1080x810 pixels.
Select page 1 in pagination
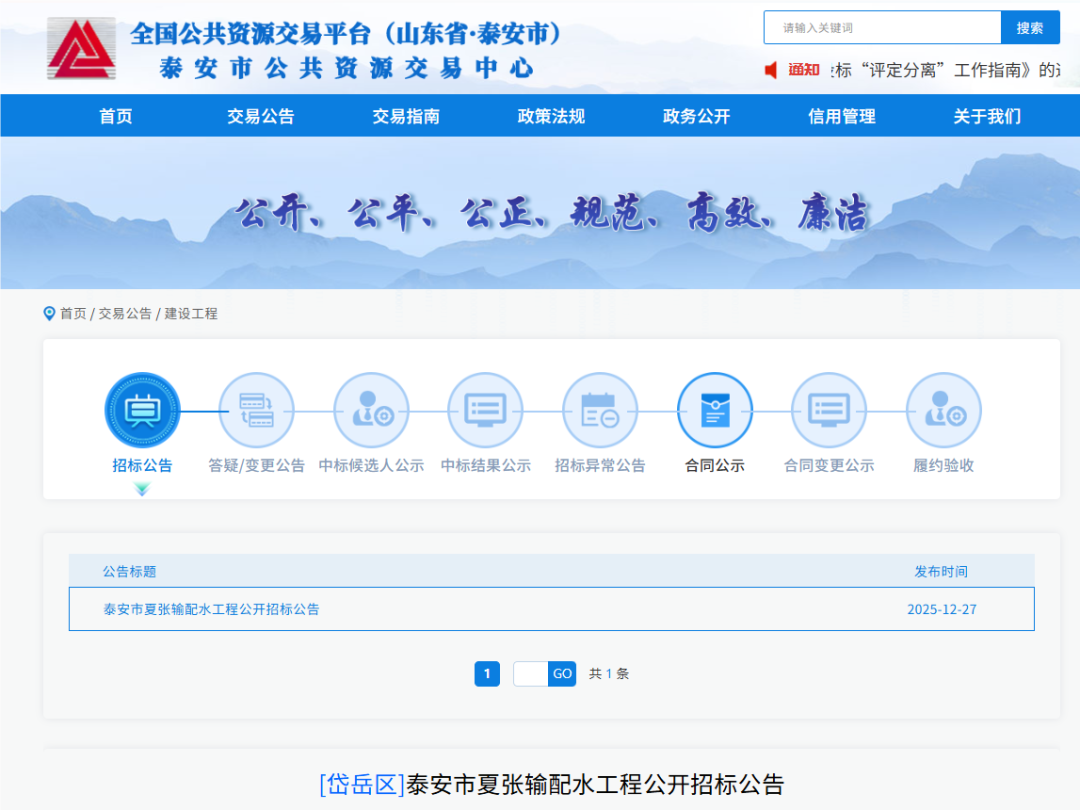point(487,674)
